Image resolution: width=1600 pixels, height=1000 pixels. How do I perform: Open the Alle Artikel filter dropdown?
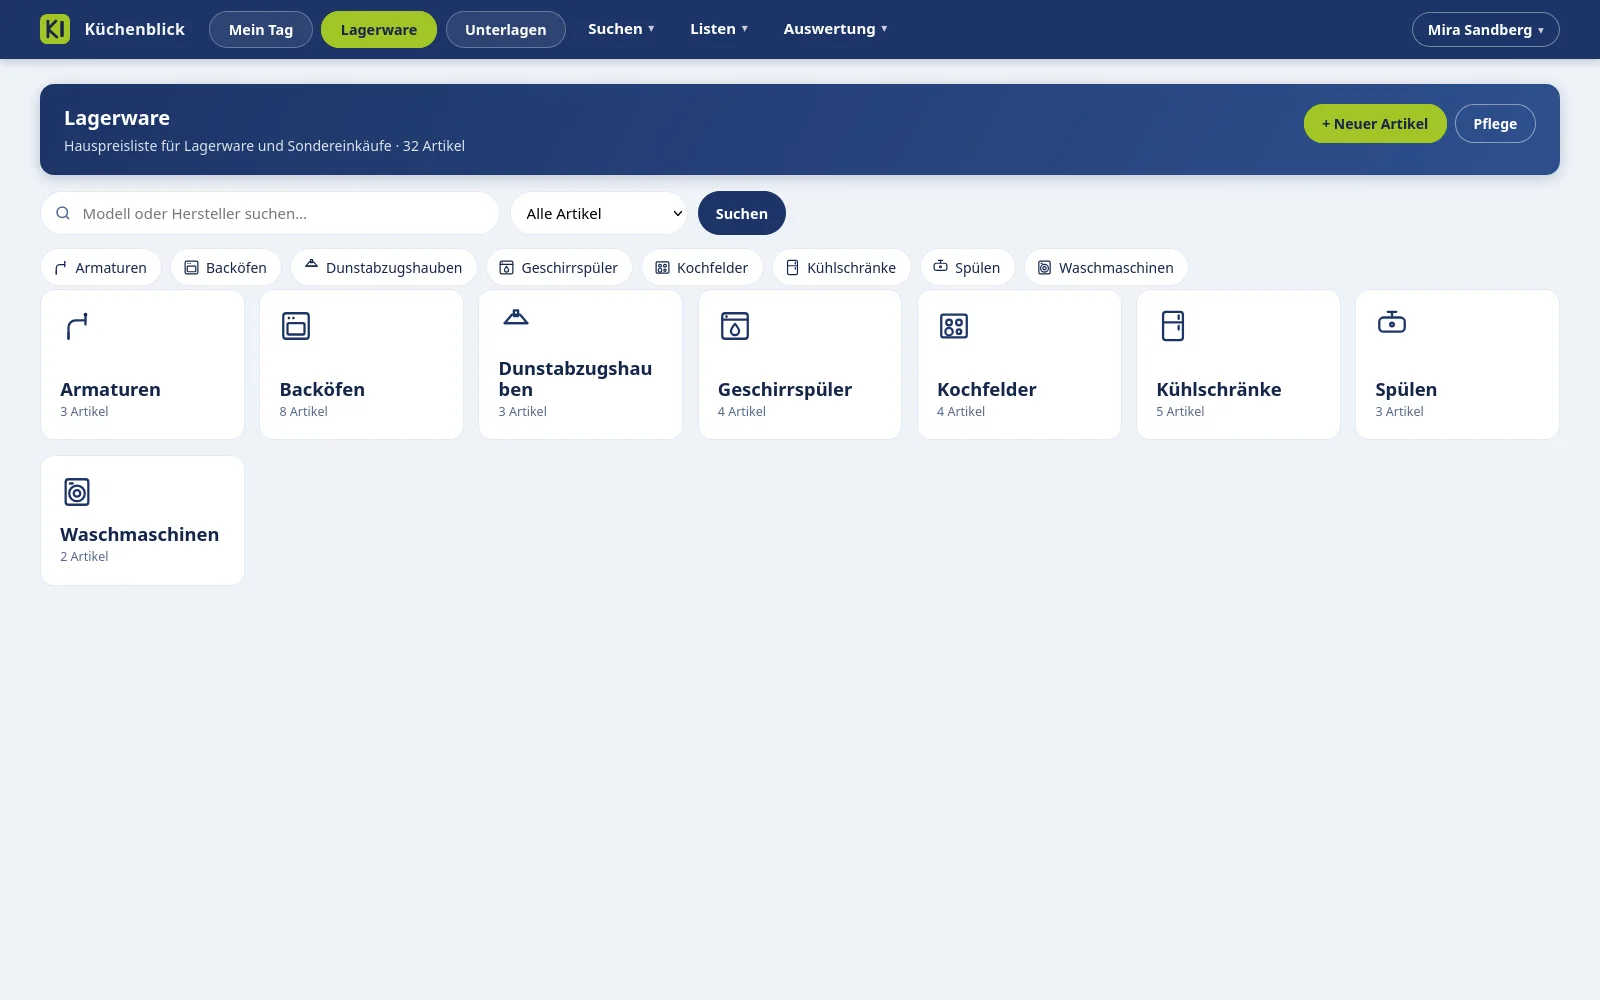tap(598, 213)
